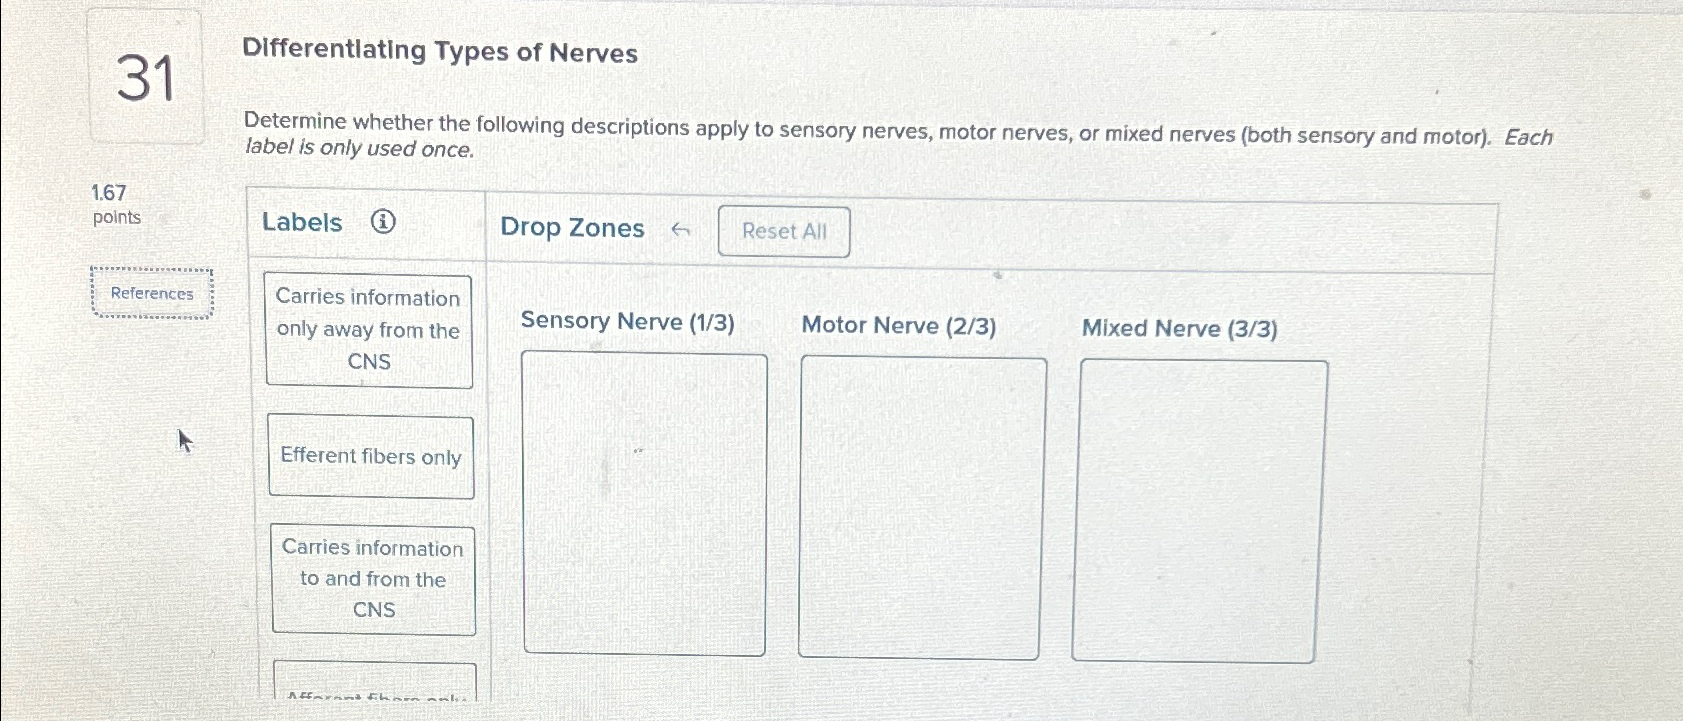
Task: Click the Sensory Nerve (1/3) drop zone
Action: pyautogui.click(x=643, y=500)
